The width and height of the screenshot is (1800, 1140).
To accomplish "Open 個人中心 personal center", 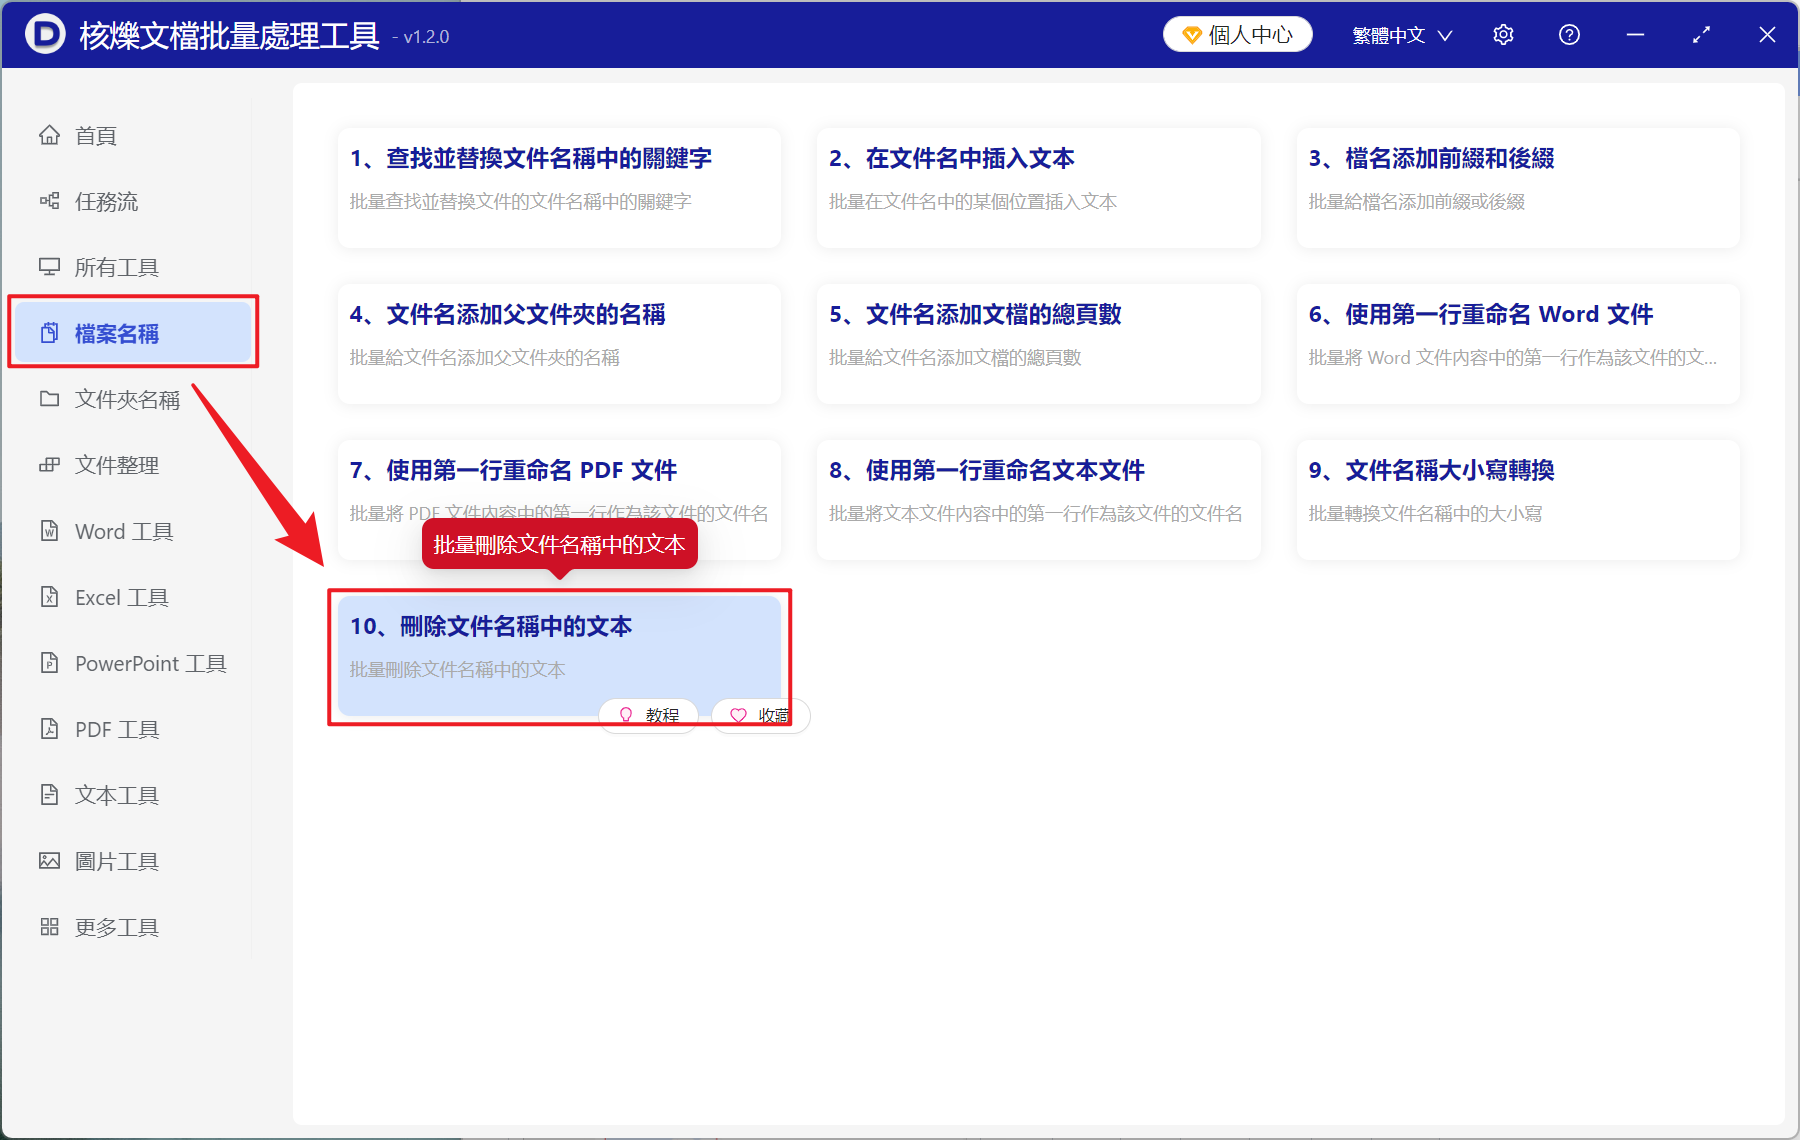I will [1237, 33].
